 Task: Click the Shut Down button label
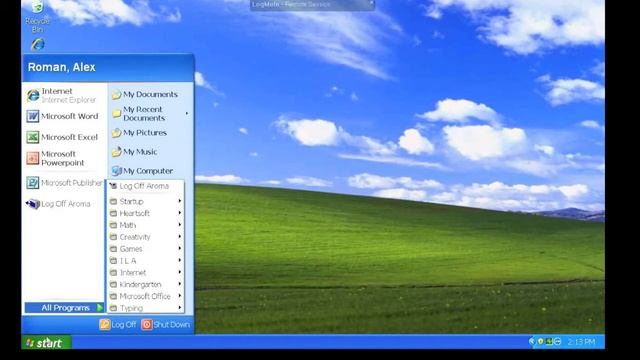click(172, 325)
